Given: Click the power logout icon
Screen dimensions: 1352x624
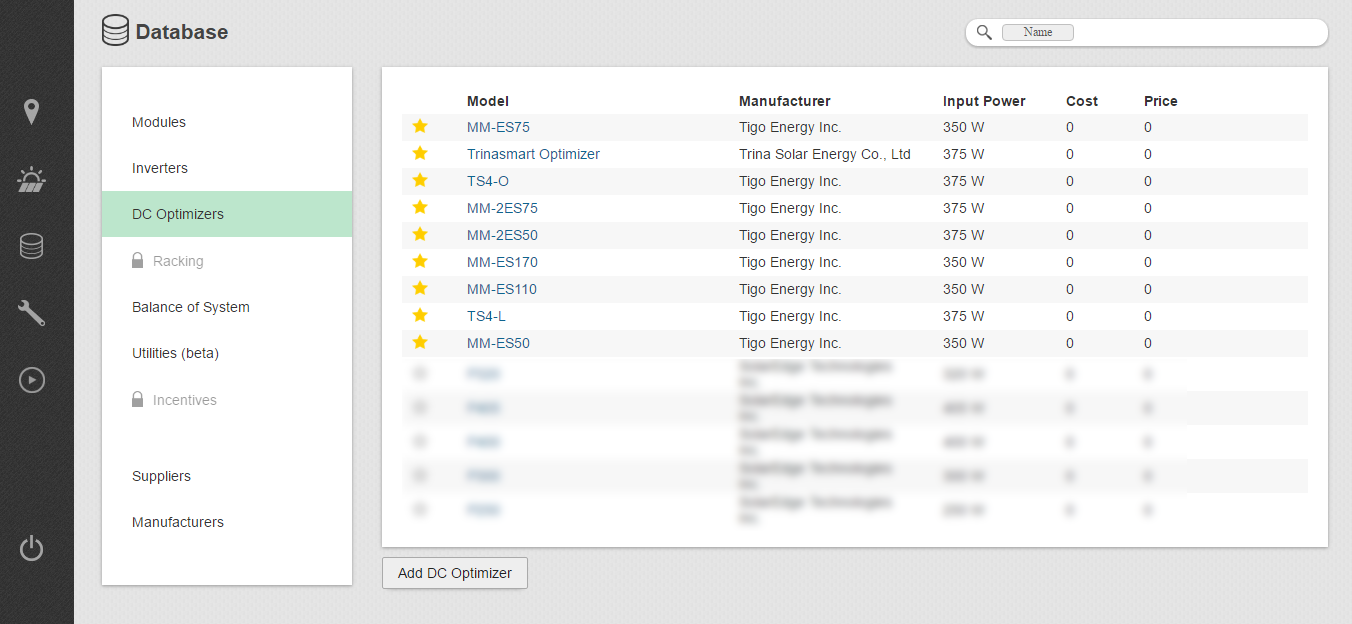Looking at the screenshot, I should point(32,548).
